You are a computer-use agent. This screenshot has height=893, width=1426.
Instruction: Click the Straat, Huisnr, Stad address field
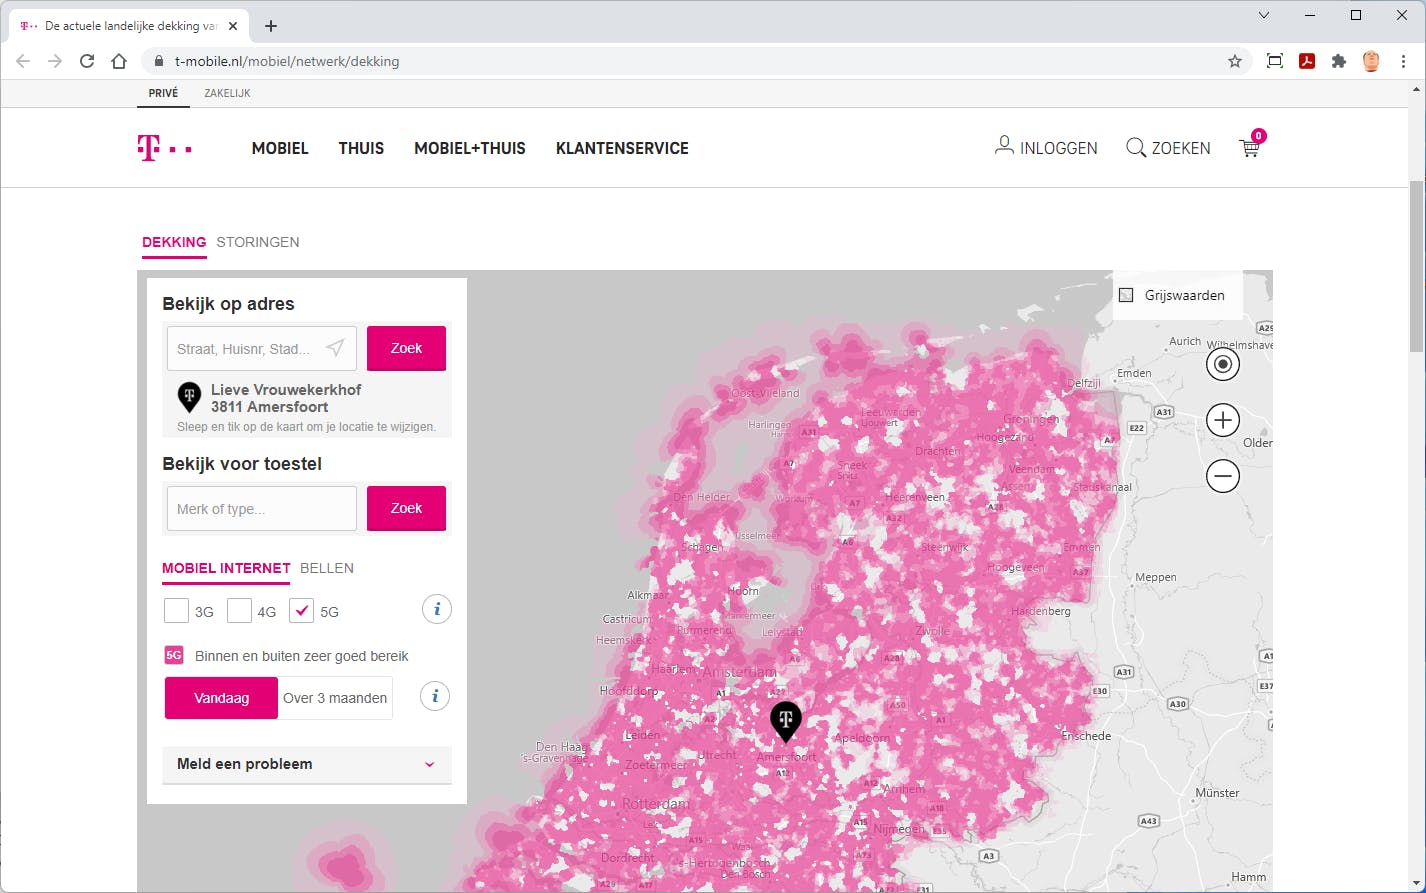point(245,349)
